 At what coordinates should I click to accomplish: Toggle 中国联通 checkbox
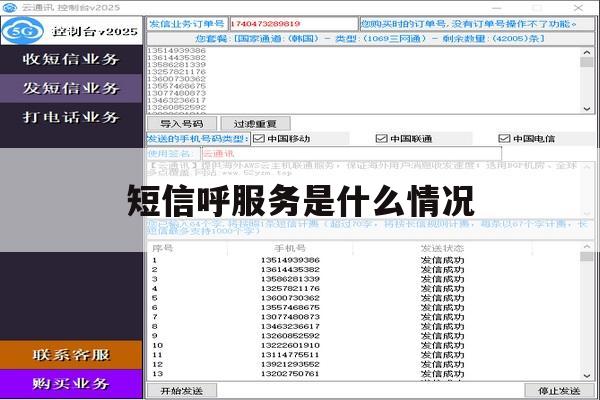click(x=382, y=139)
